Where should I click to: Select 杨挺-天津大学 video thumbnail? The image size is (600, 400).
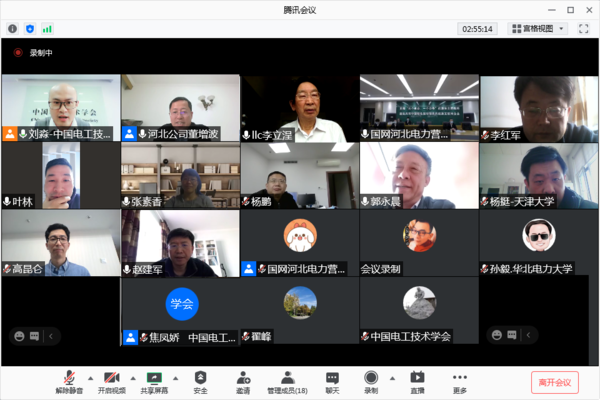pos(538,176)
